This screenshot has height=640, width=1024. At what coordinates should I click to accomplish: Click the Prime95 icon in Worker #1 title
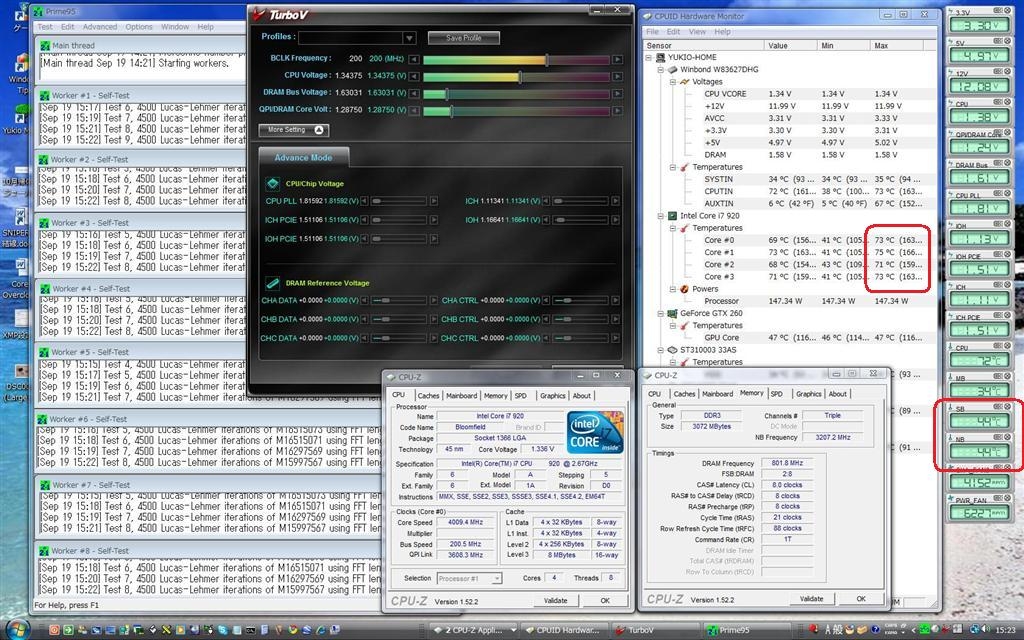[44, 95]
